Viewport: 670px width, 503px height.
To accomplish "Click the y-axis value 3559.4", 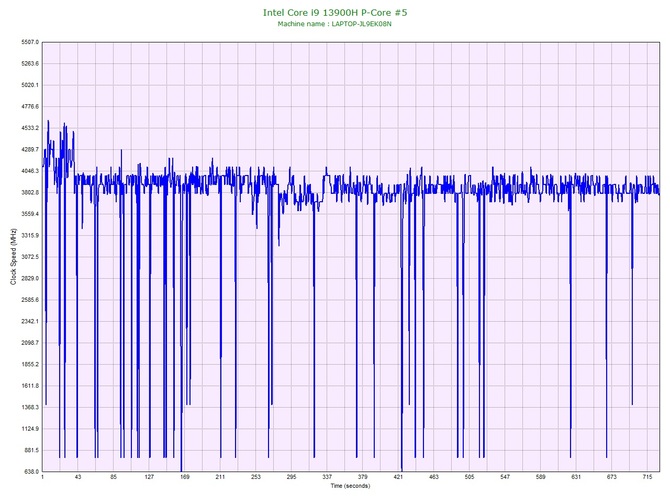I will click(30, 214).
